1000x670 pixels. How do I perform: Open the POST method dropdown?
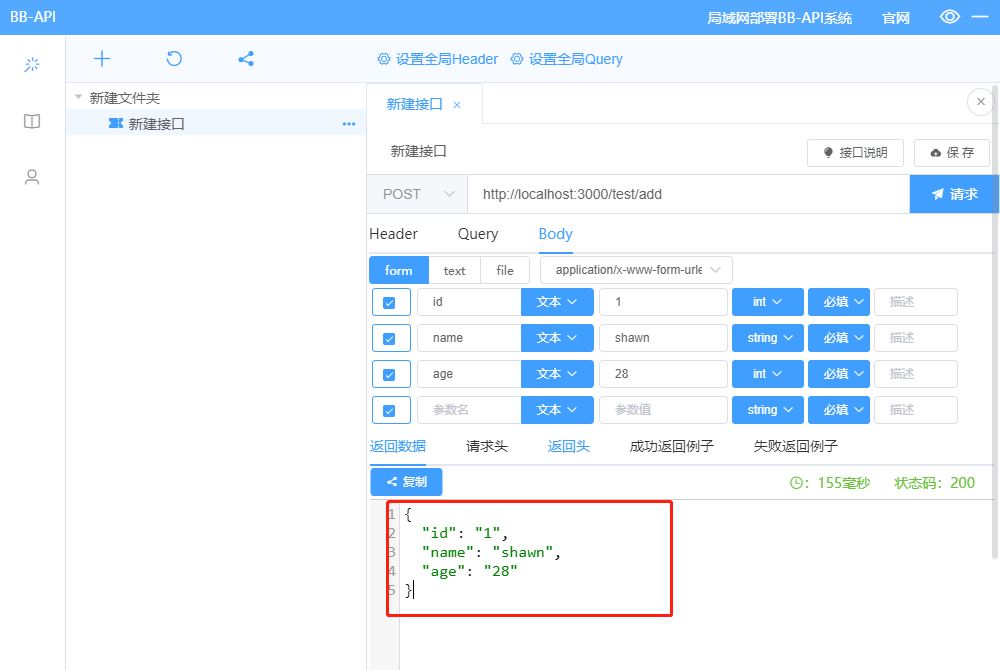pos(417,194)
